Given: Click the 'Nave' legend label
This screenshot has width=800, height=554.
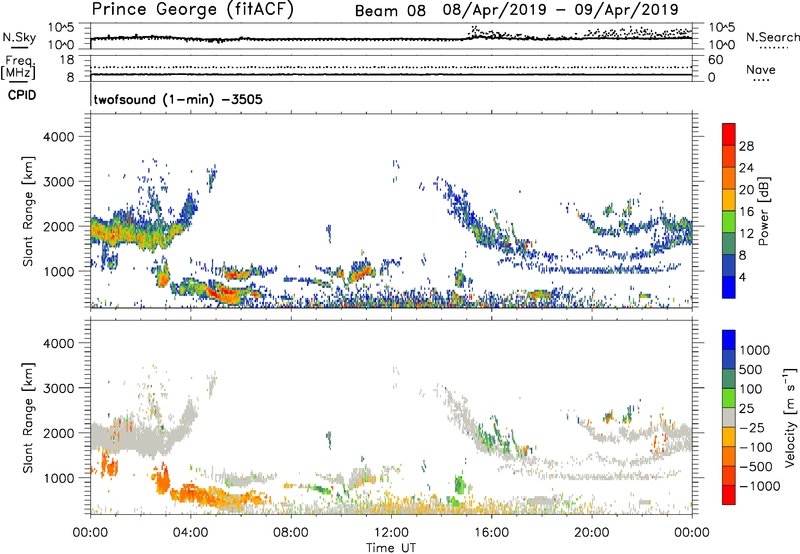Looking at the screenshot, I should (x=761, y=69).
